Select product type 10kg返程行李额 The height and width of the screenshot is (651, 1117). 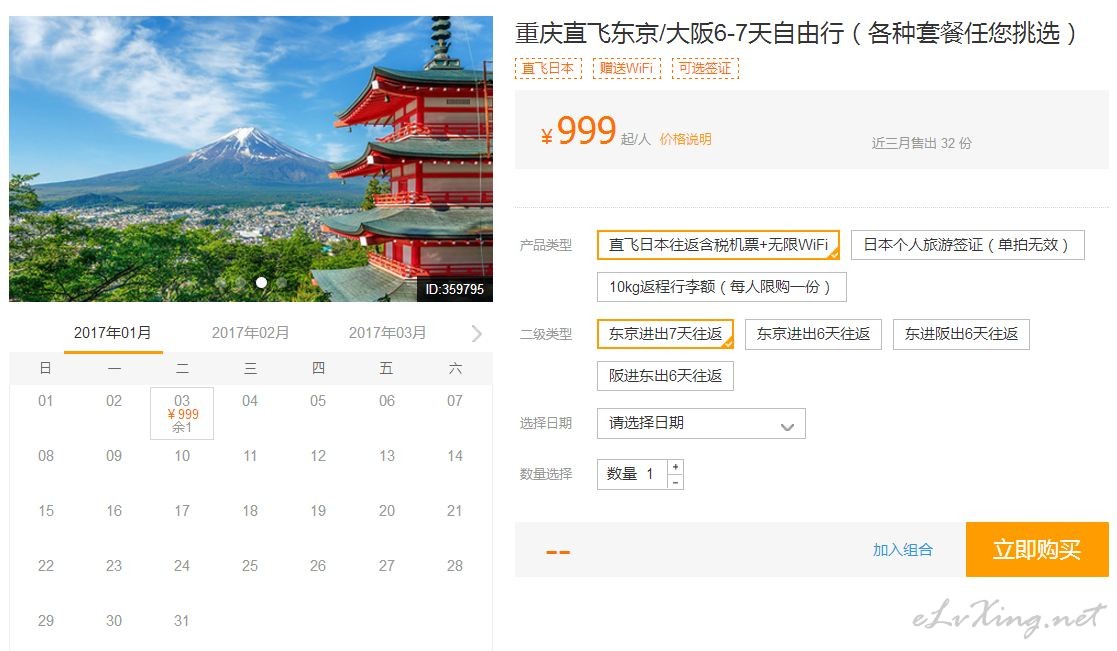[721, 287]
